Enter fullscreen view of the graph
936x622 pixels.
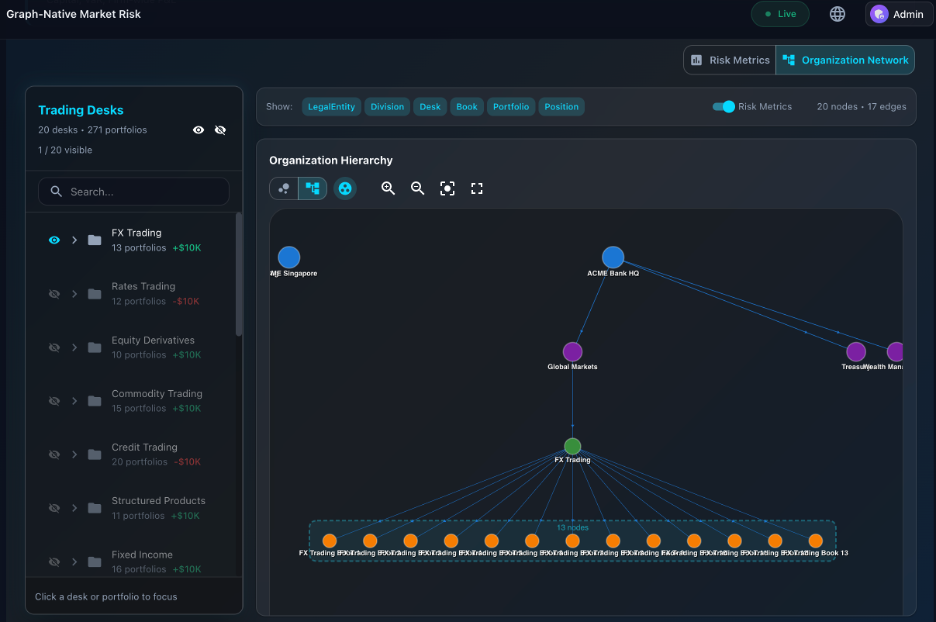477,188
